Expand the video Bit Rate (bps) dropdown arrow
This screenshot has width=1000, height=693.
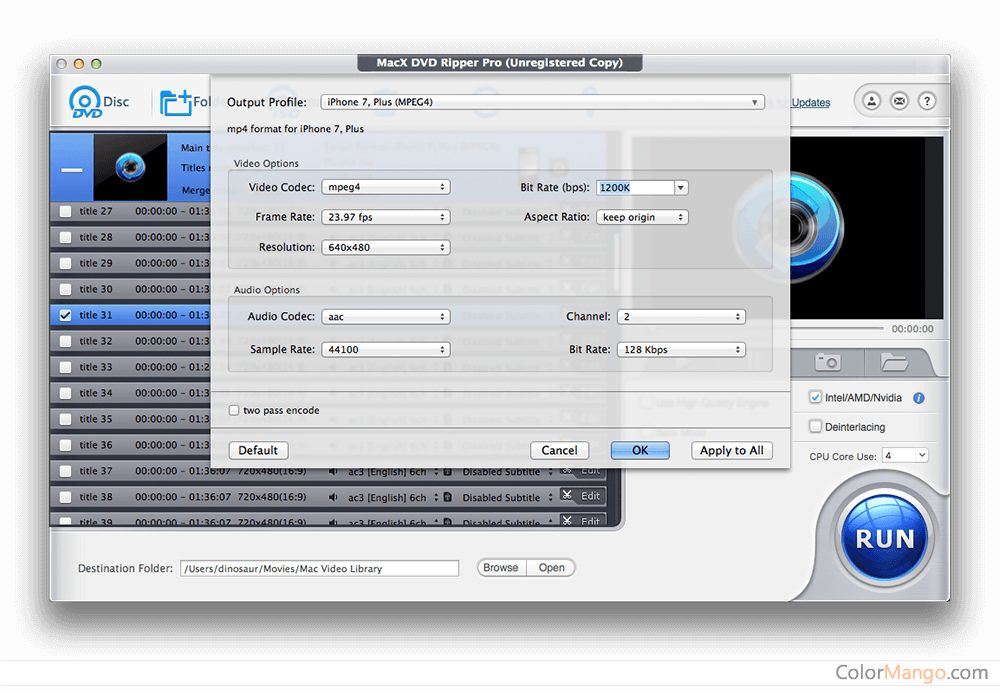[680, 187]
